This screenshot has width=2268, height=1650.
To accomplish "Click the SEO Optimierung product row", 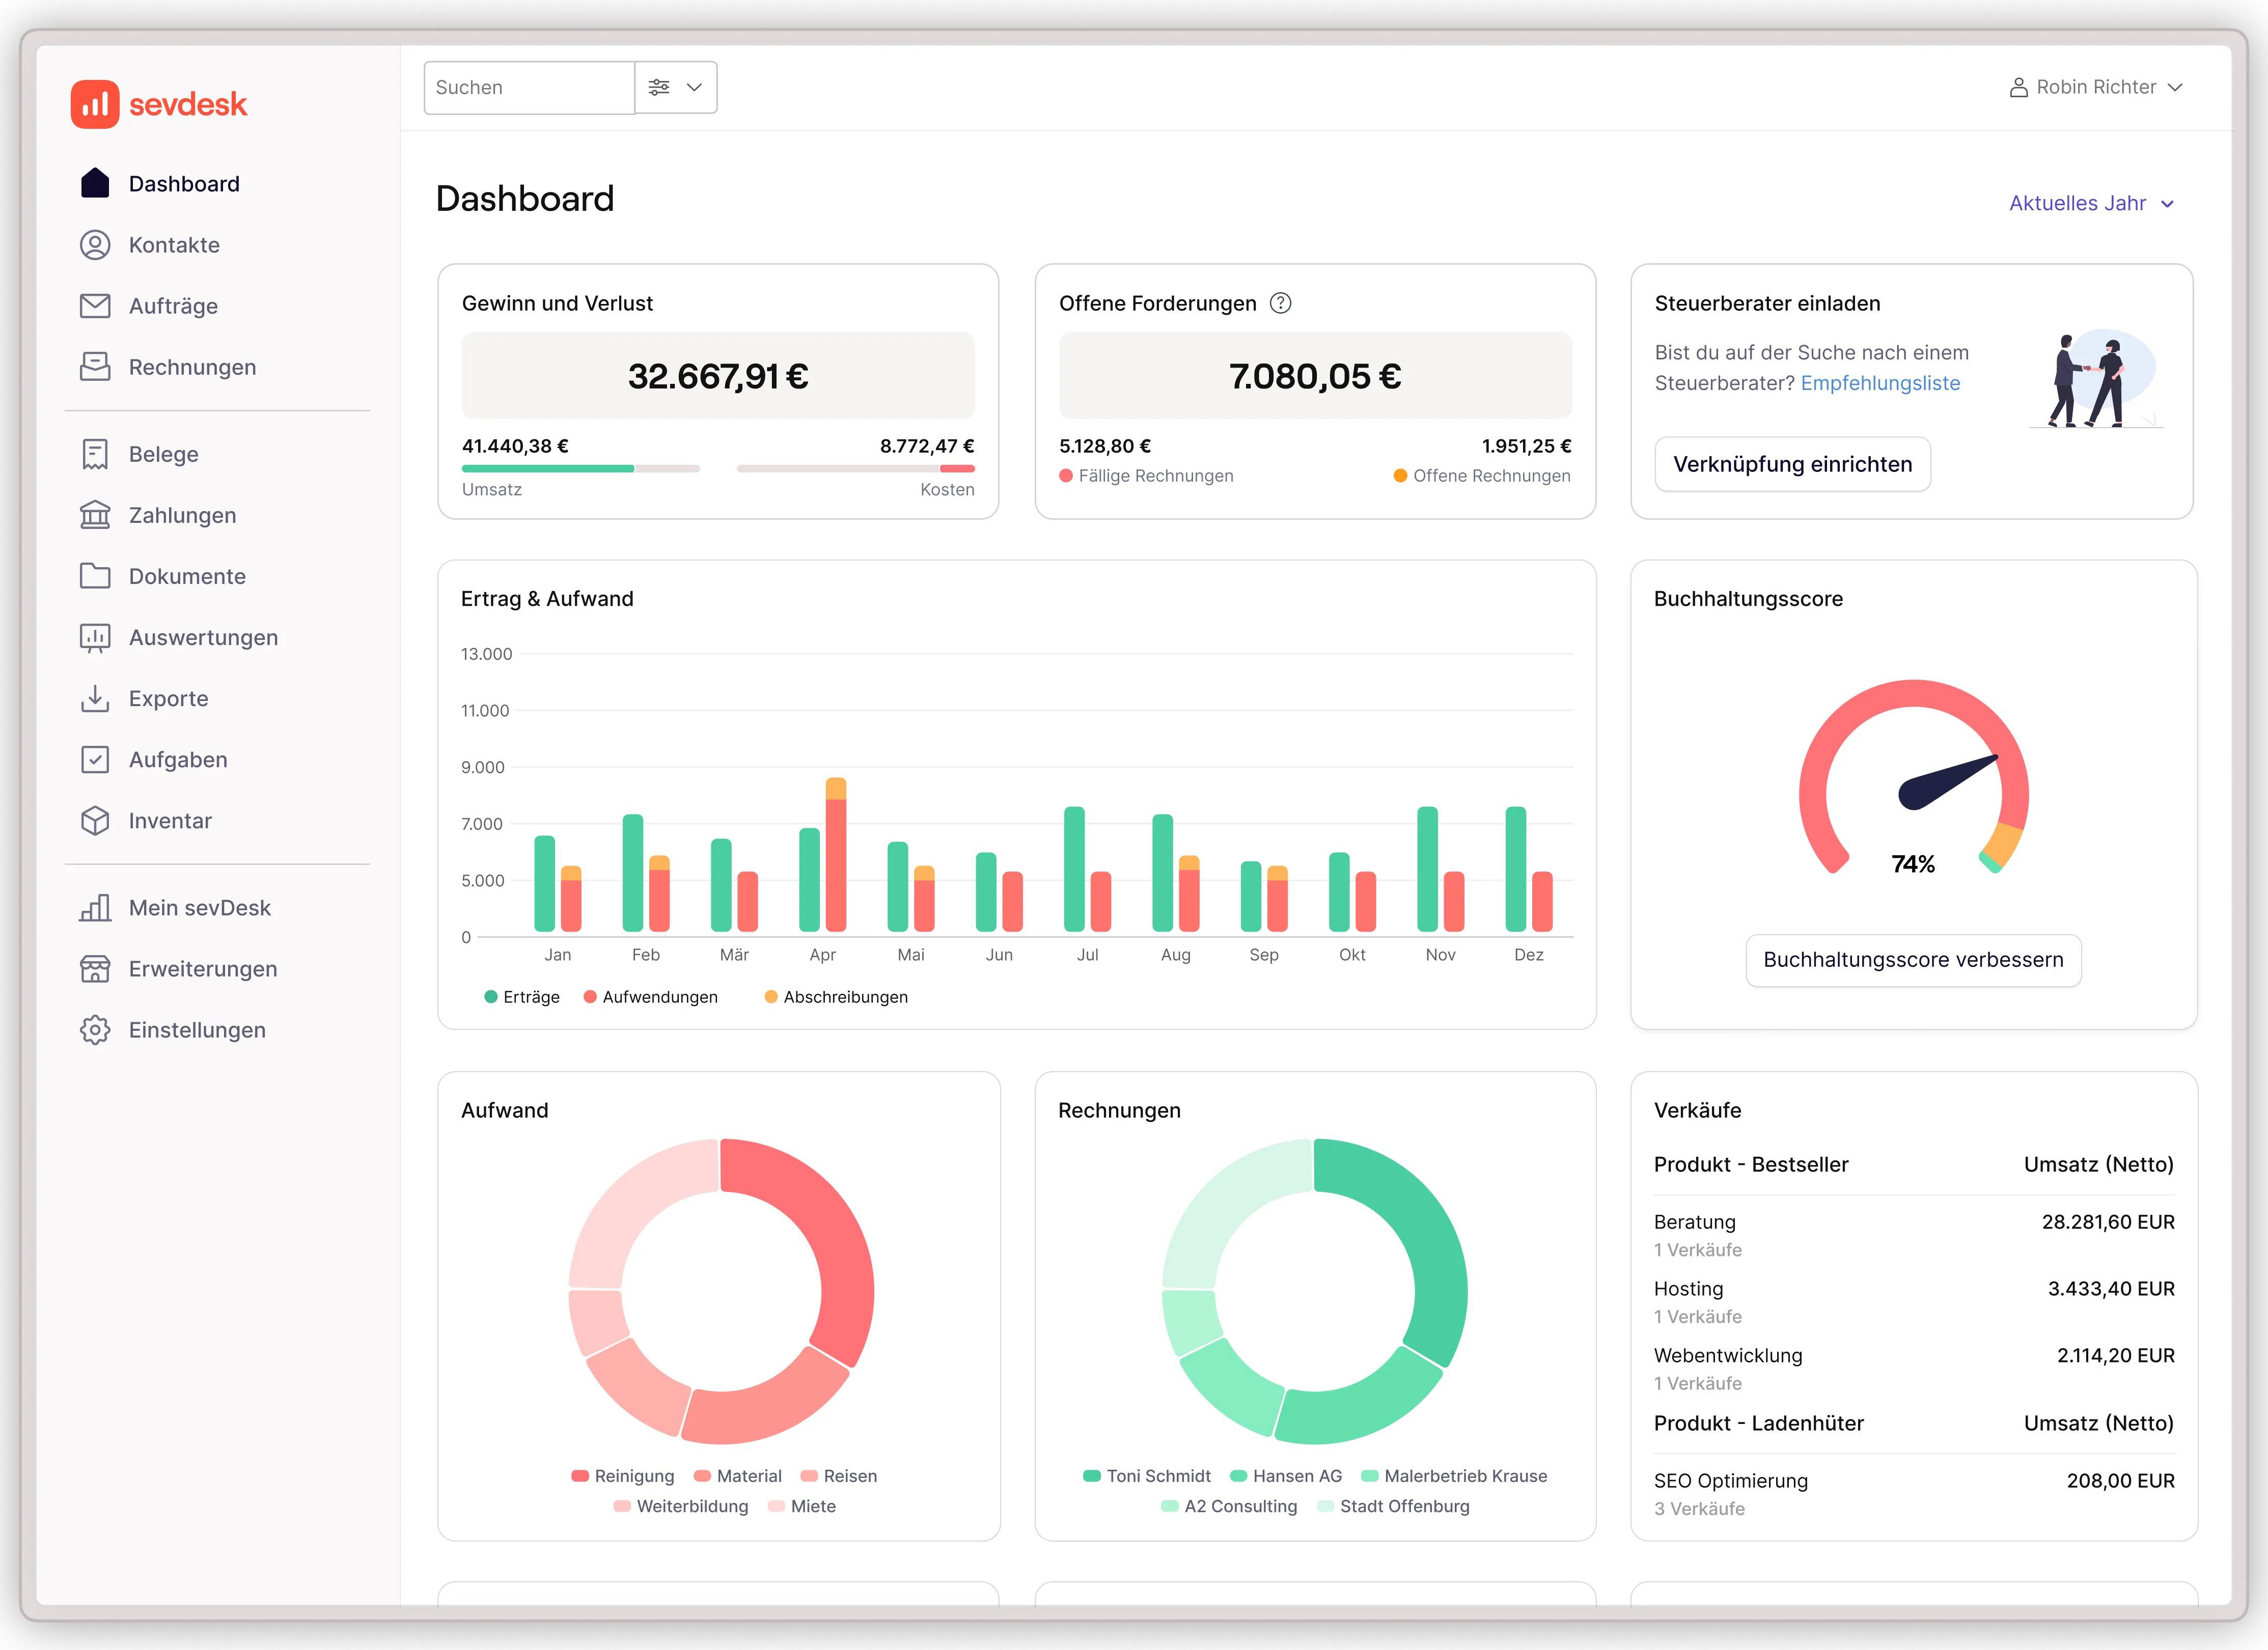I will click(x=1914, y=1494).
